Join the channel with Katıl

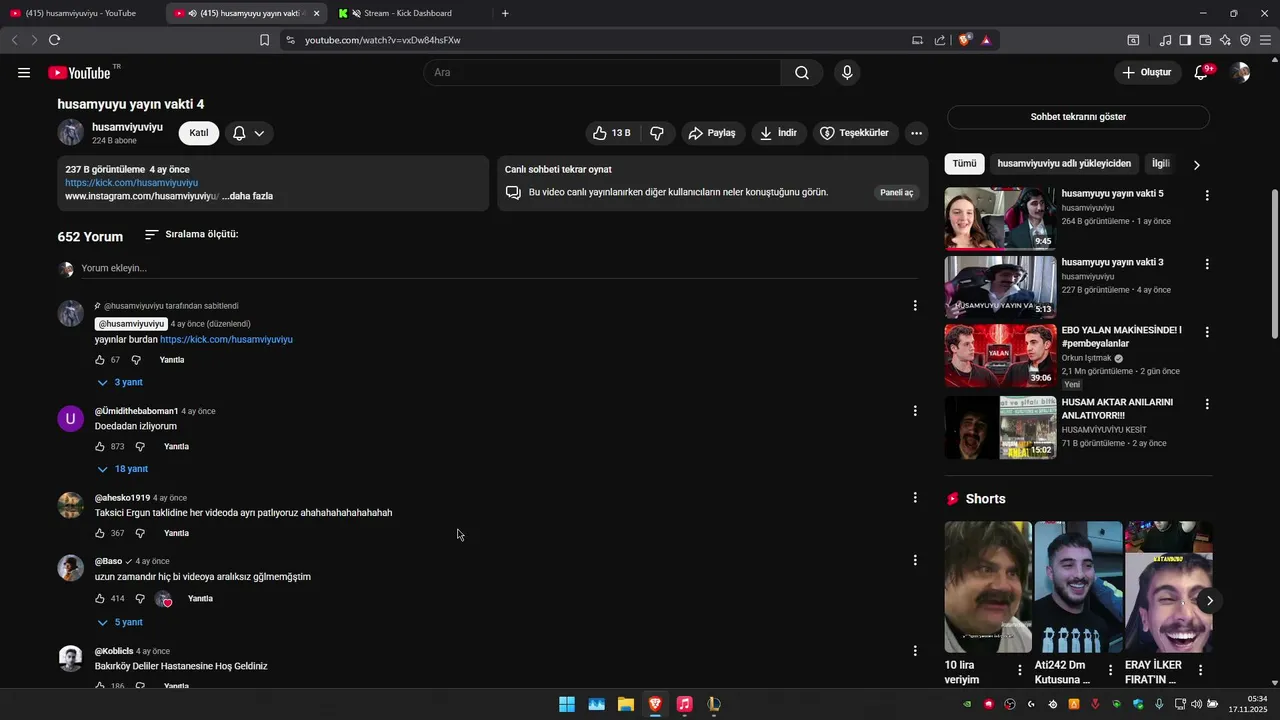click(x=199, y=133)
